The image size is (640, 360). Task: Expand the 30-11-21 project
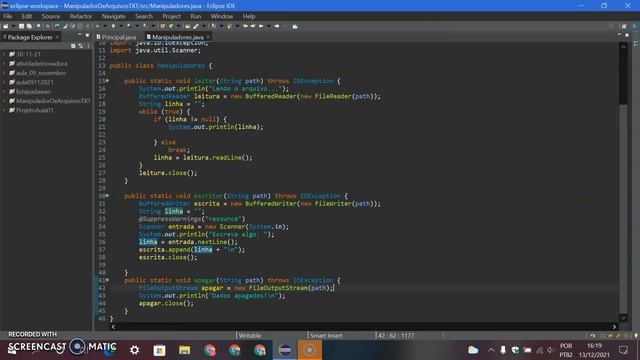coord(4,54)
